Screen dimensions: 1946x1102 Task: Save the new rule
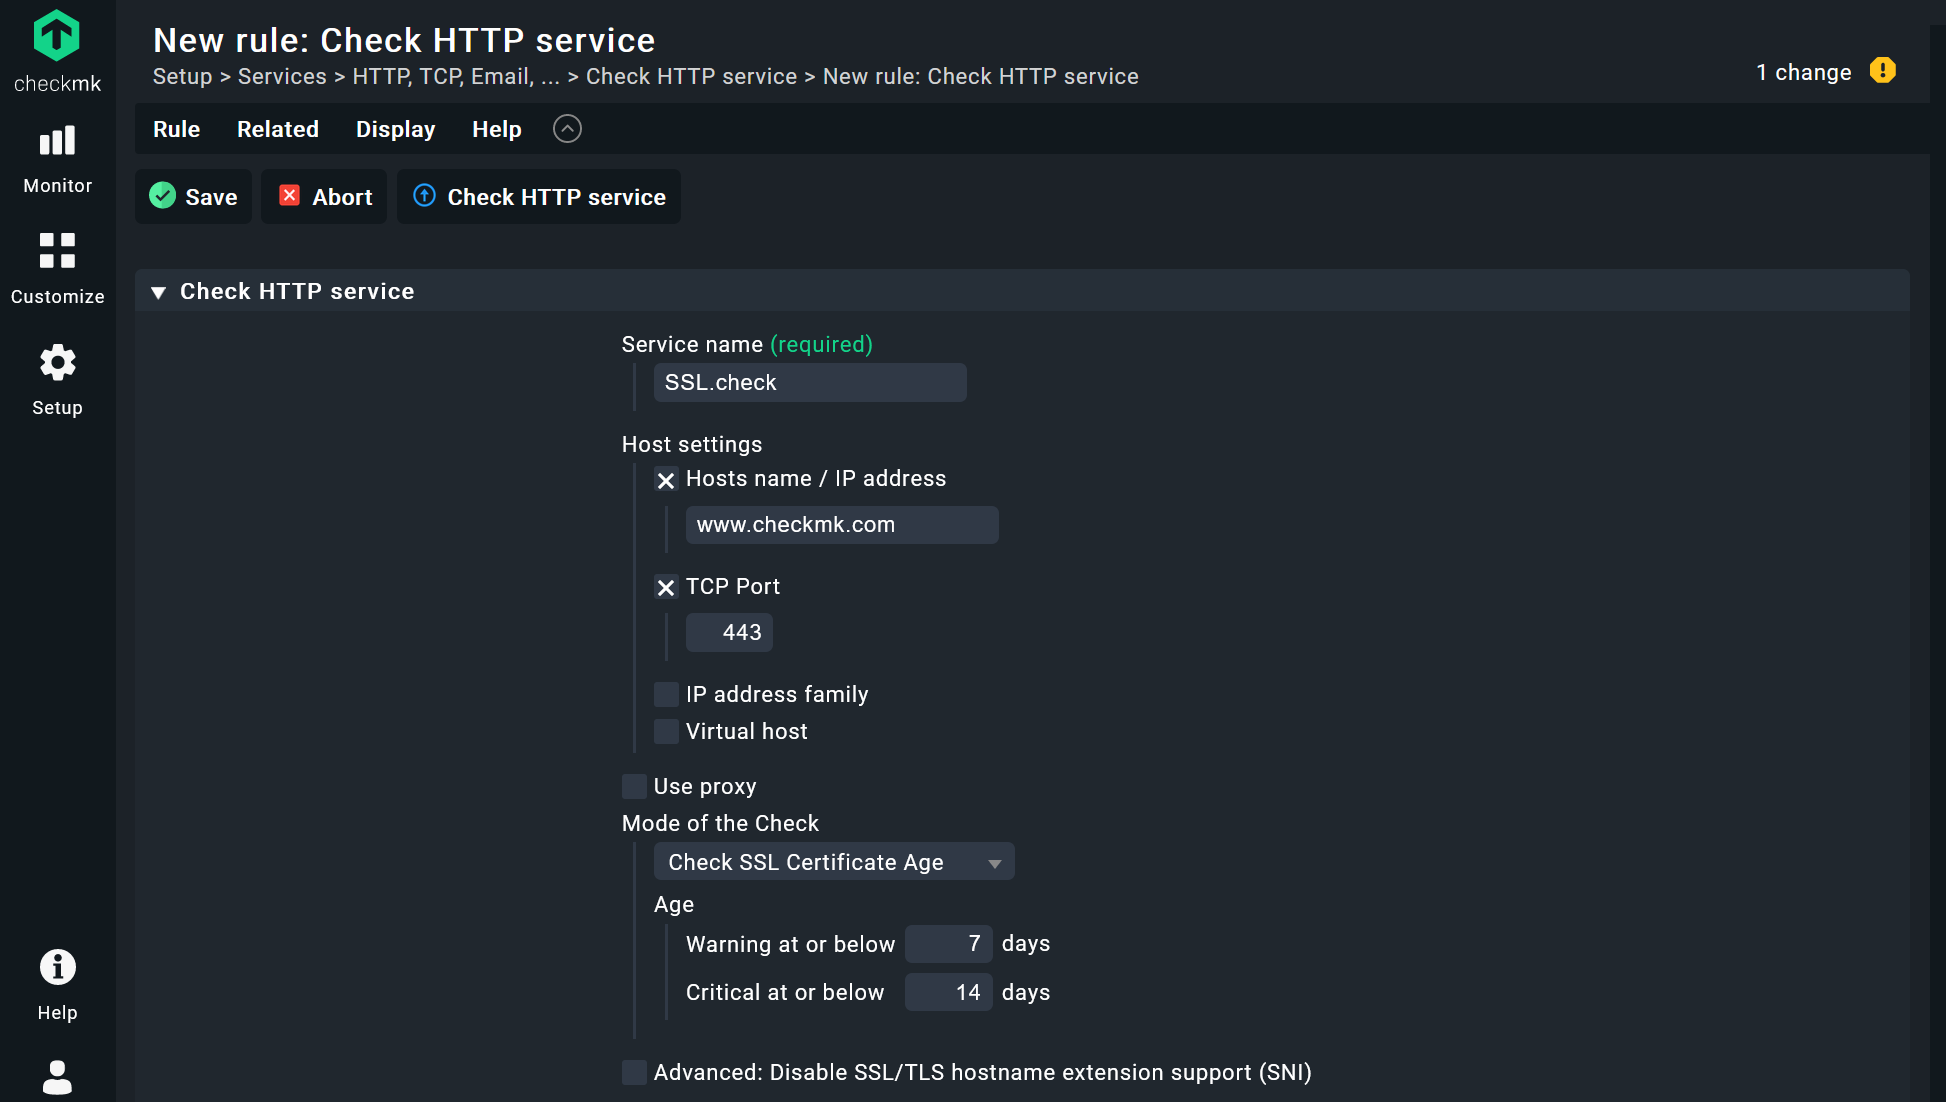click(193, 196)
